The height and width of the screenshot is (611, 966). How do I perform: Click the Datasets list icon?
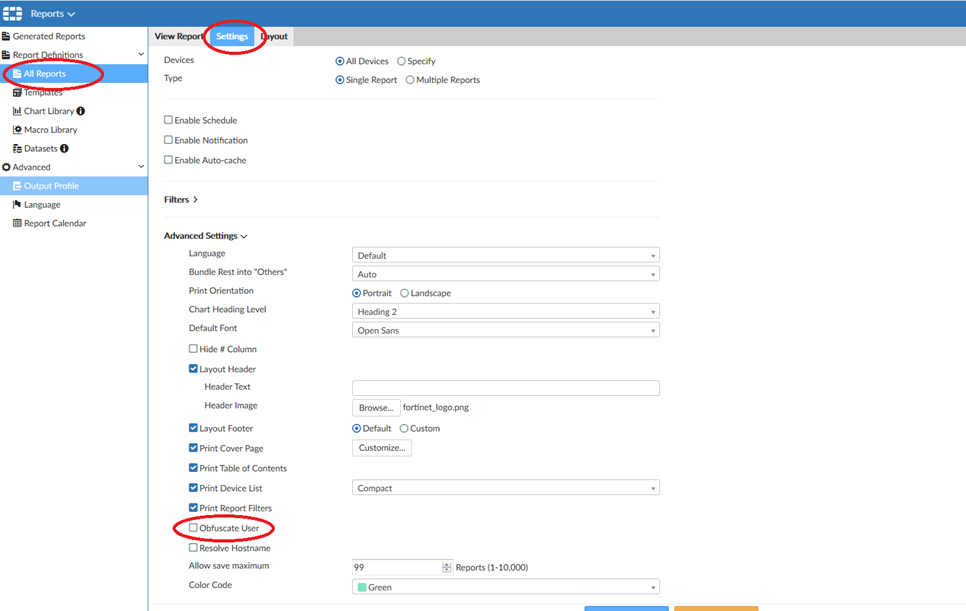point(17,148)
